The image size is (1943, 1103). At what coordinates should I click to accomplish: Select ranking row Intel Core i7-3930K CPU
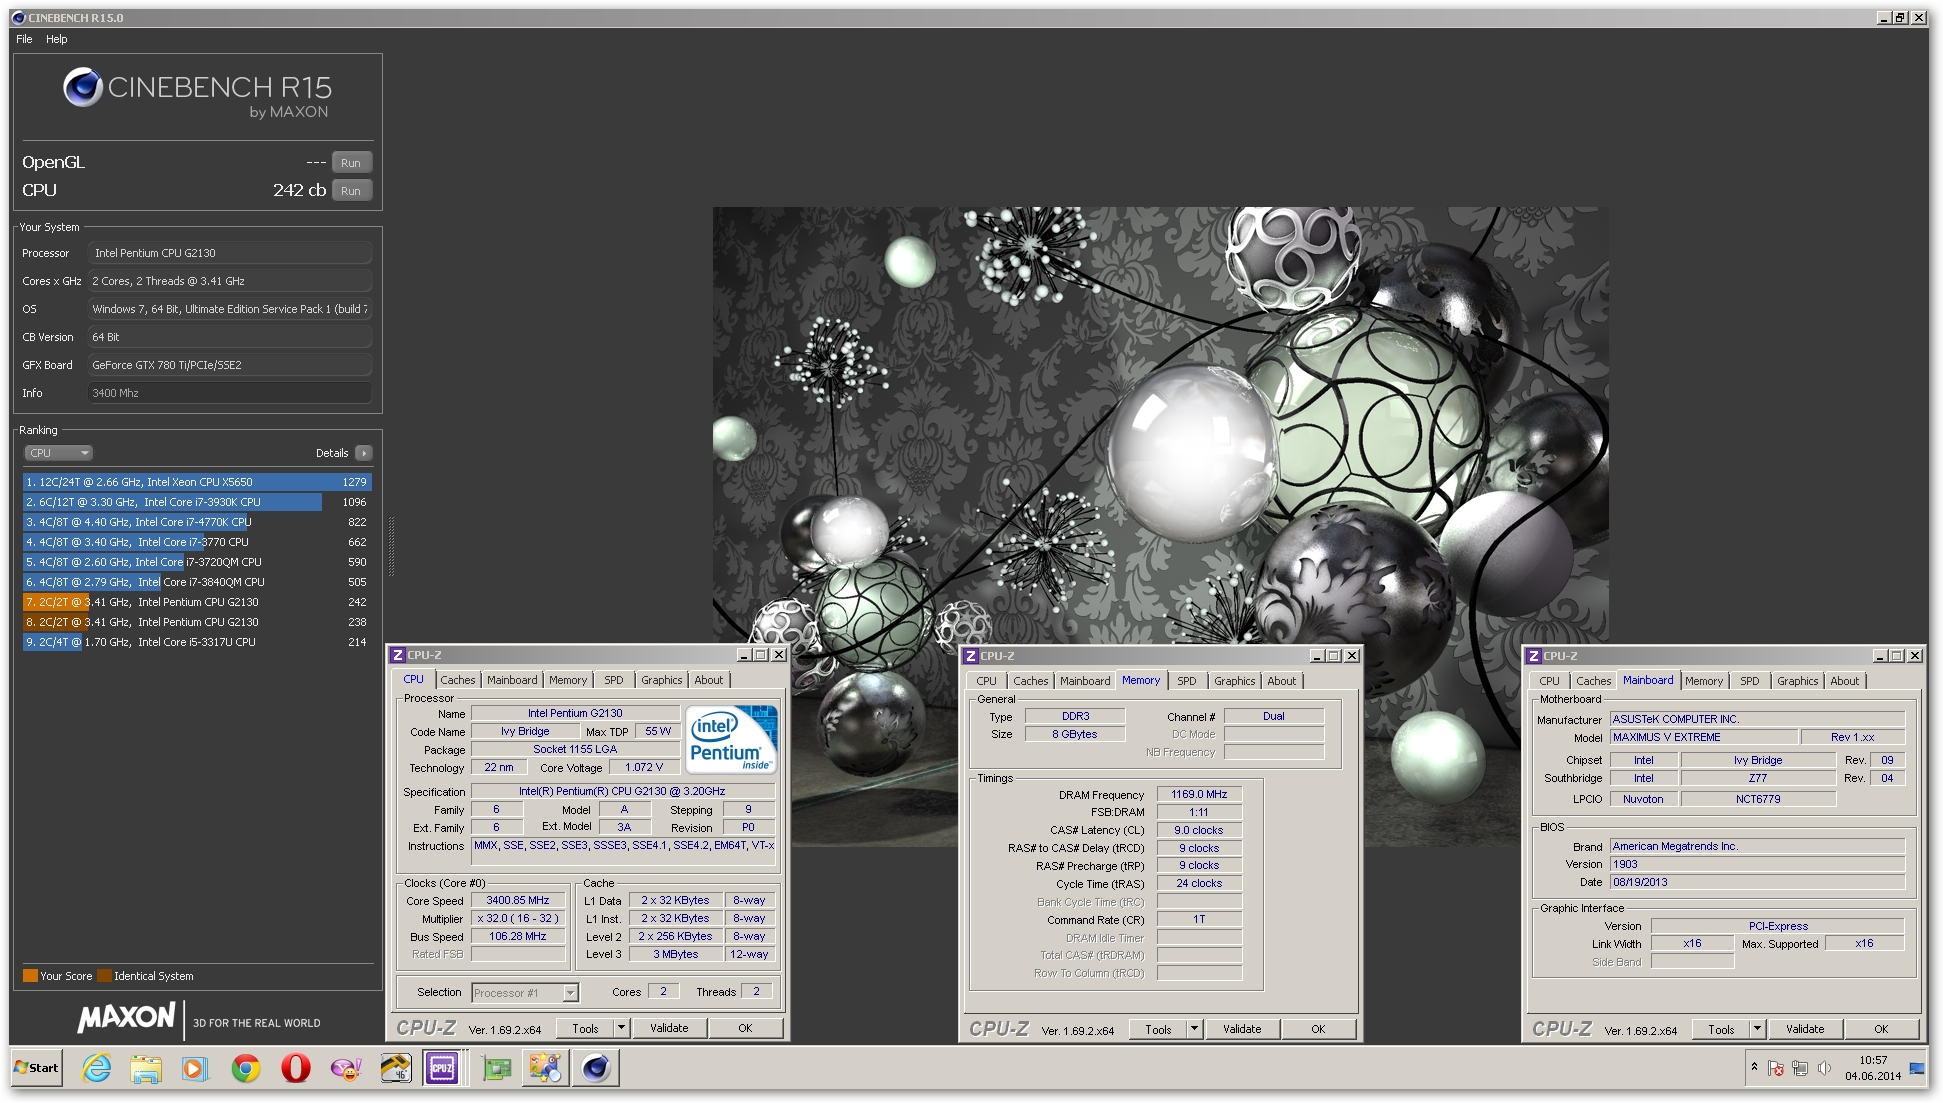click(x=197, y=502)
